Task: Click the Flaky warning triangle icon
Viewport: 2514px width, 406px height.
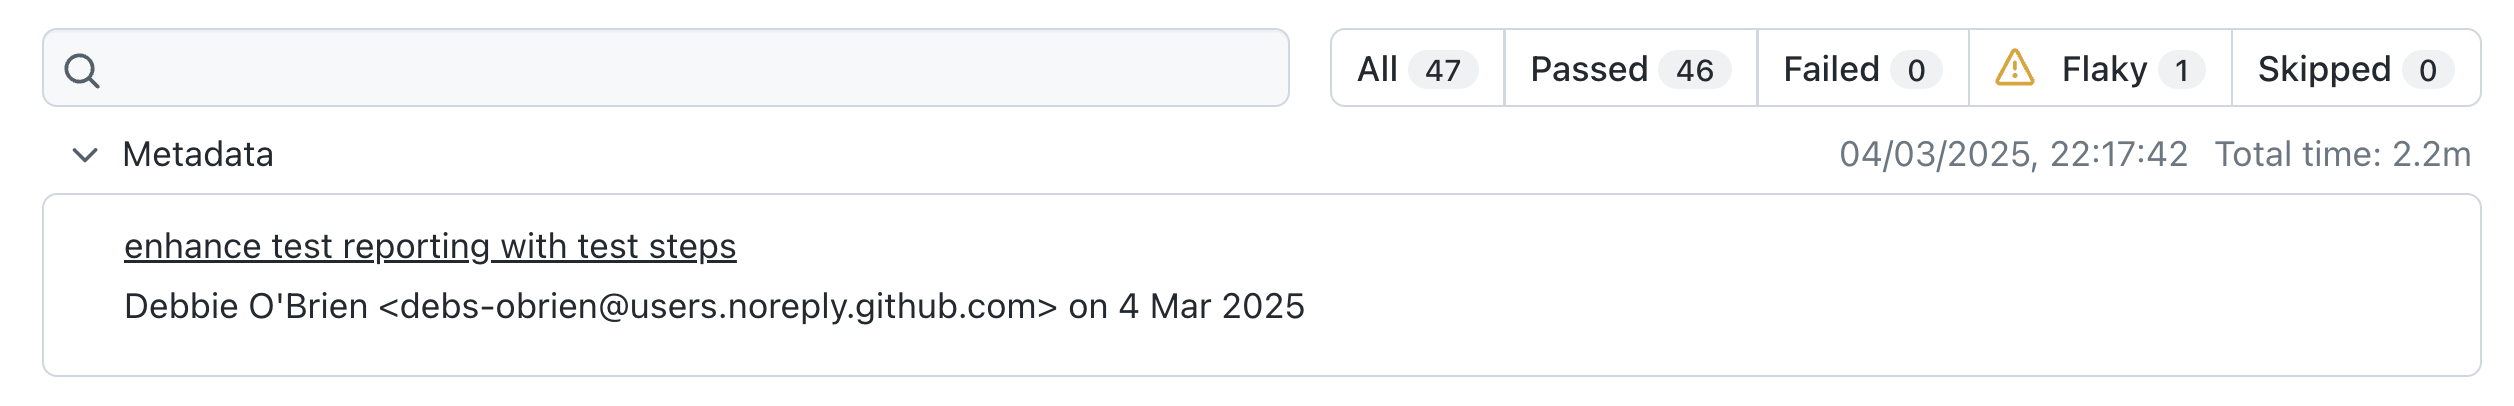Action: (x=2014, y=68)
